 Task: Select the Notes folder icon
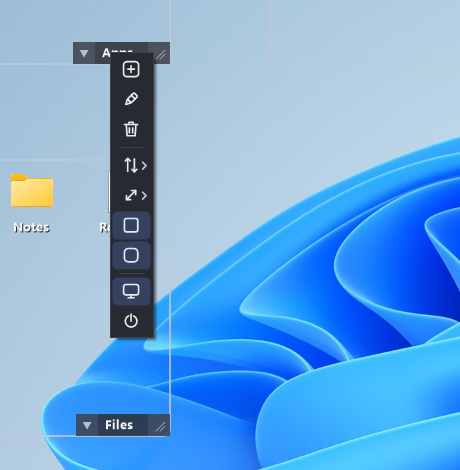click(32, 190)
